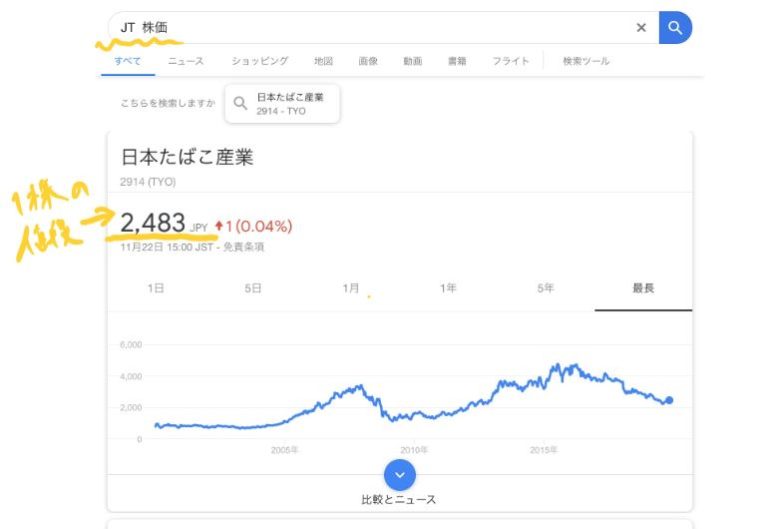
Task: Switch chart to 1月 range
Action: [x=350, y=288]
